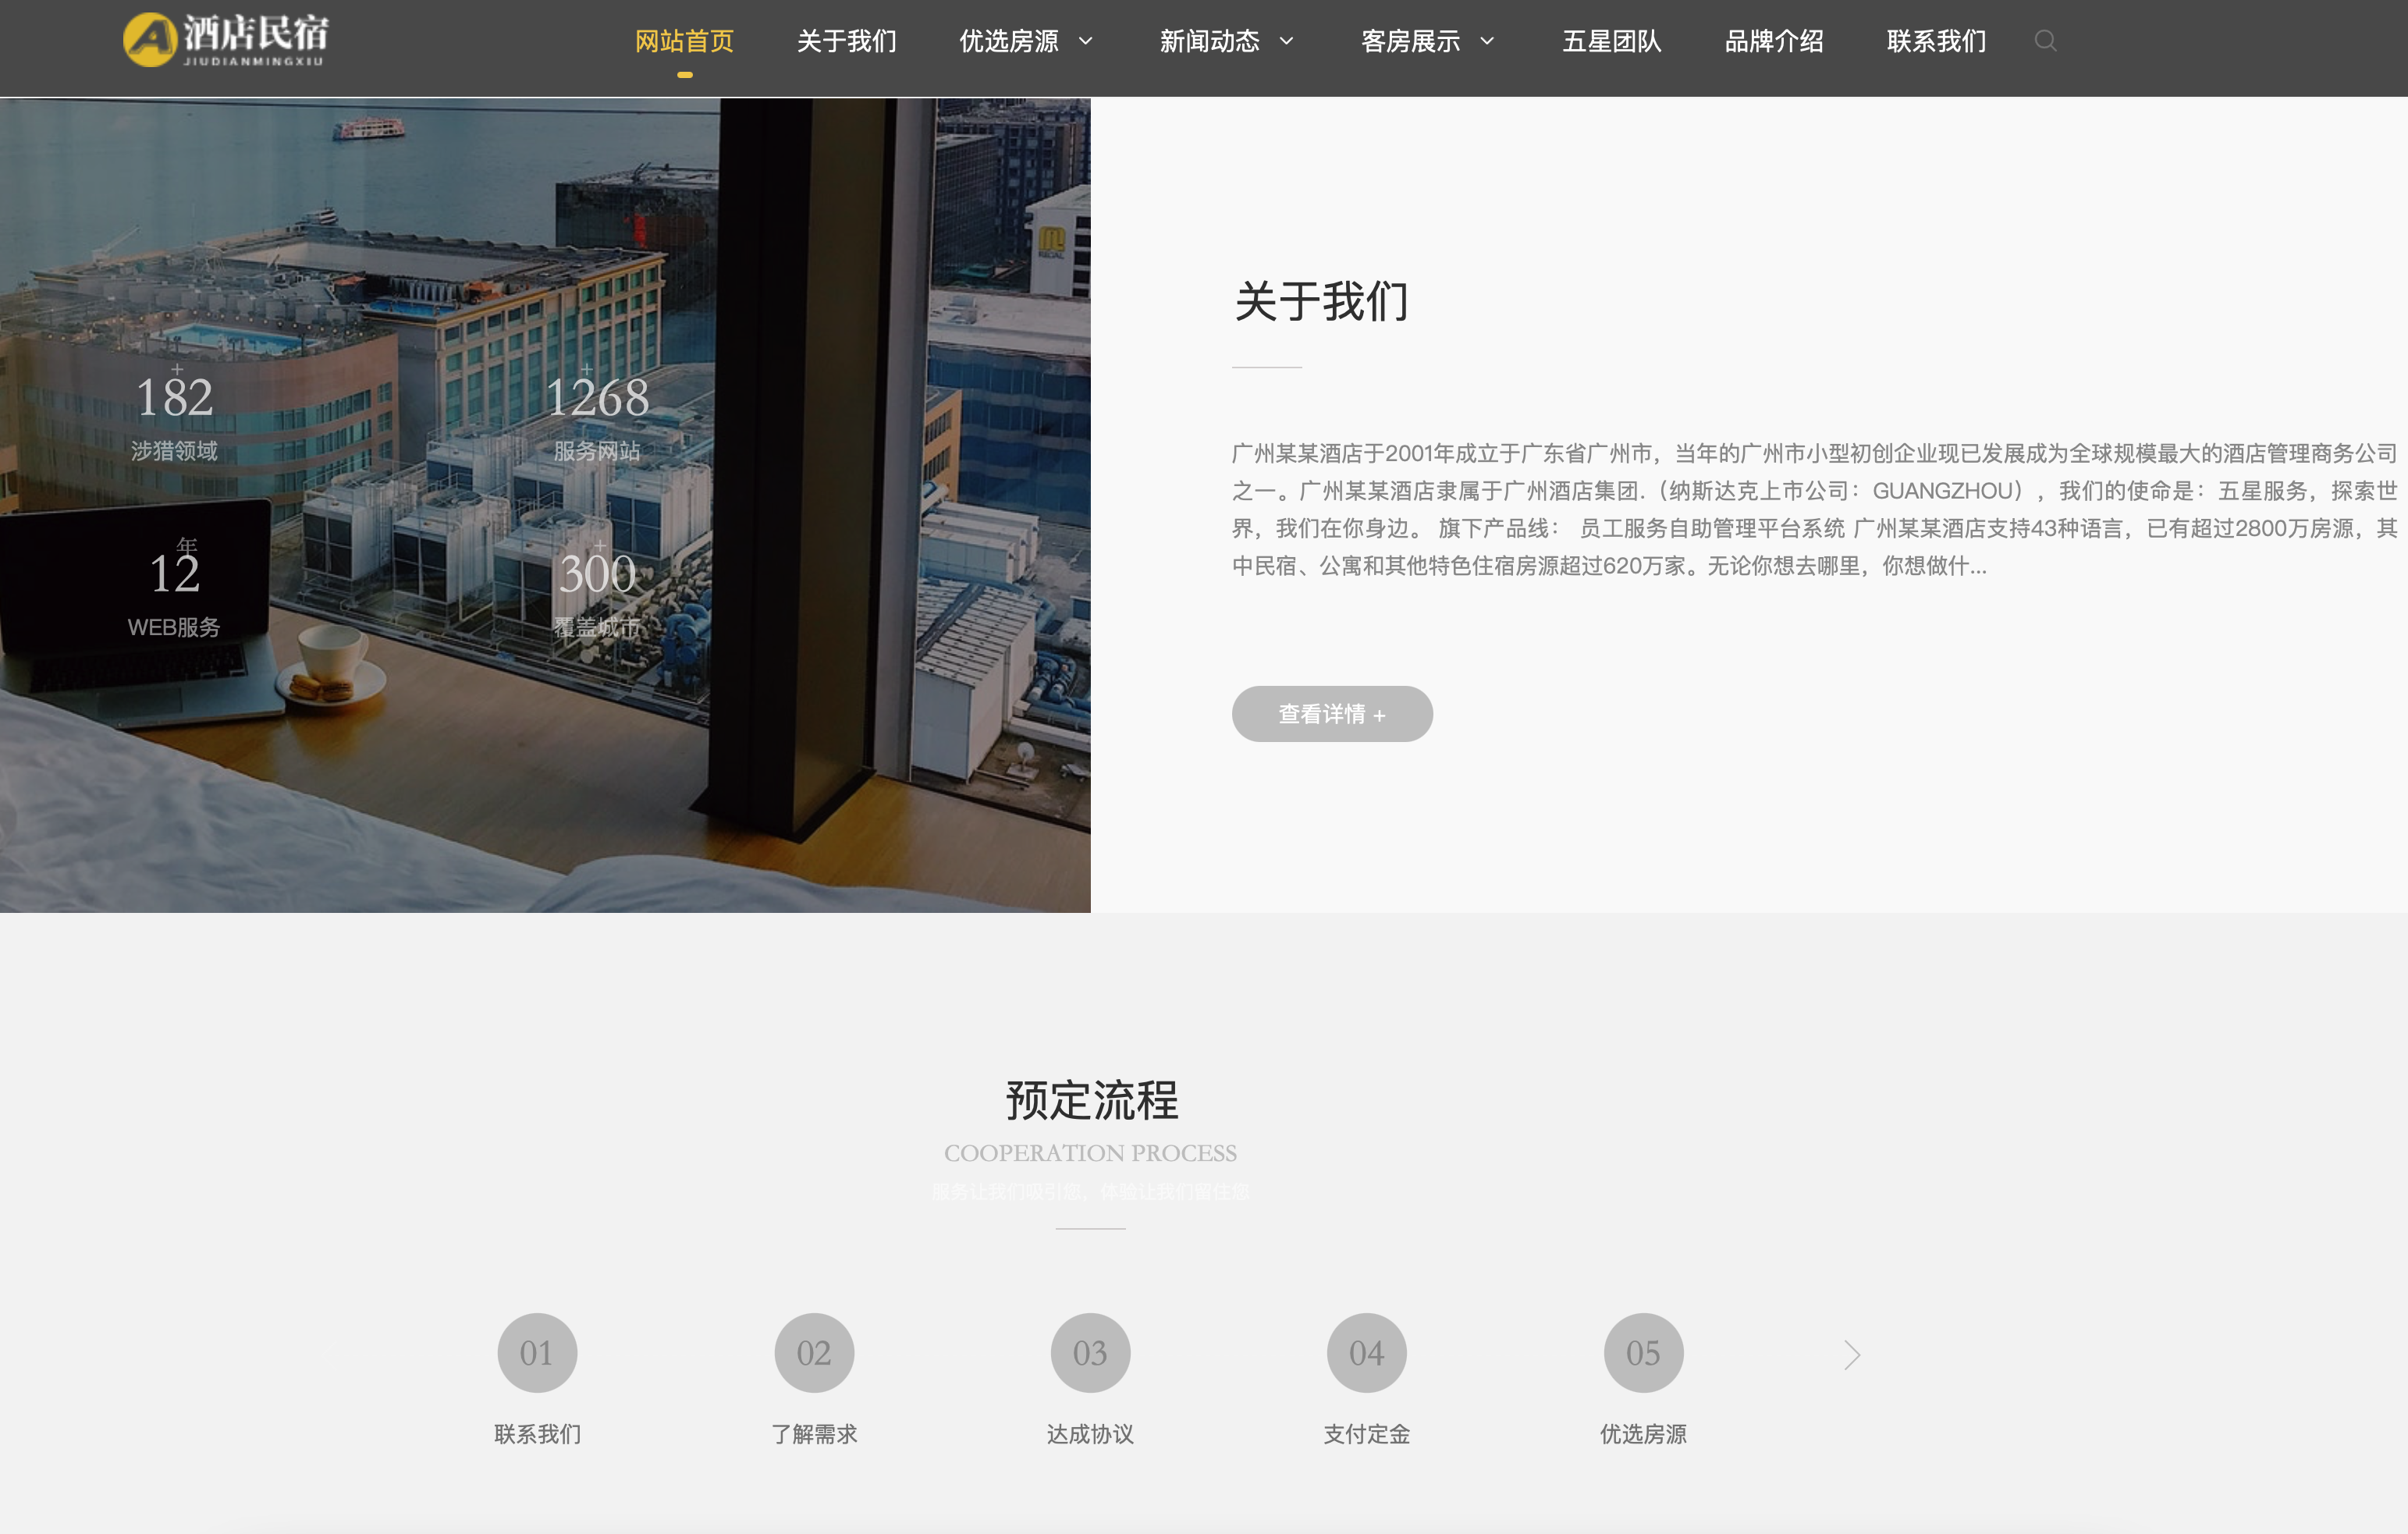
Task: Open the 五星团队 nav item
Action: (x=1611, y=41)
